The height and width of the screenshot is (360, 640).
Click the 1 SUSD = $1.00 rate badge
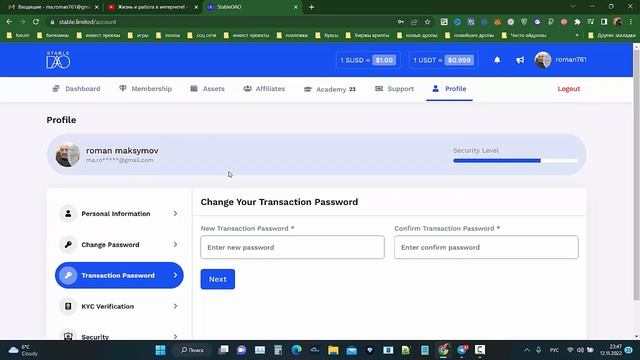tap(367, 60)
